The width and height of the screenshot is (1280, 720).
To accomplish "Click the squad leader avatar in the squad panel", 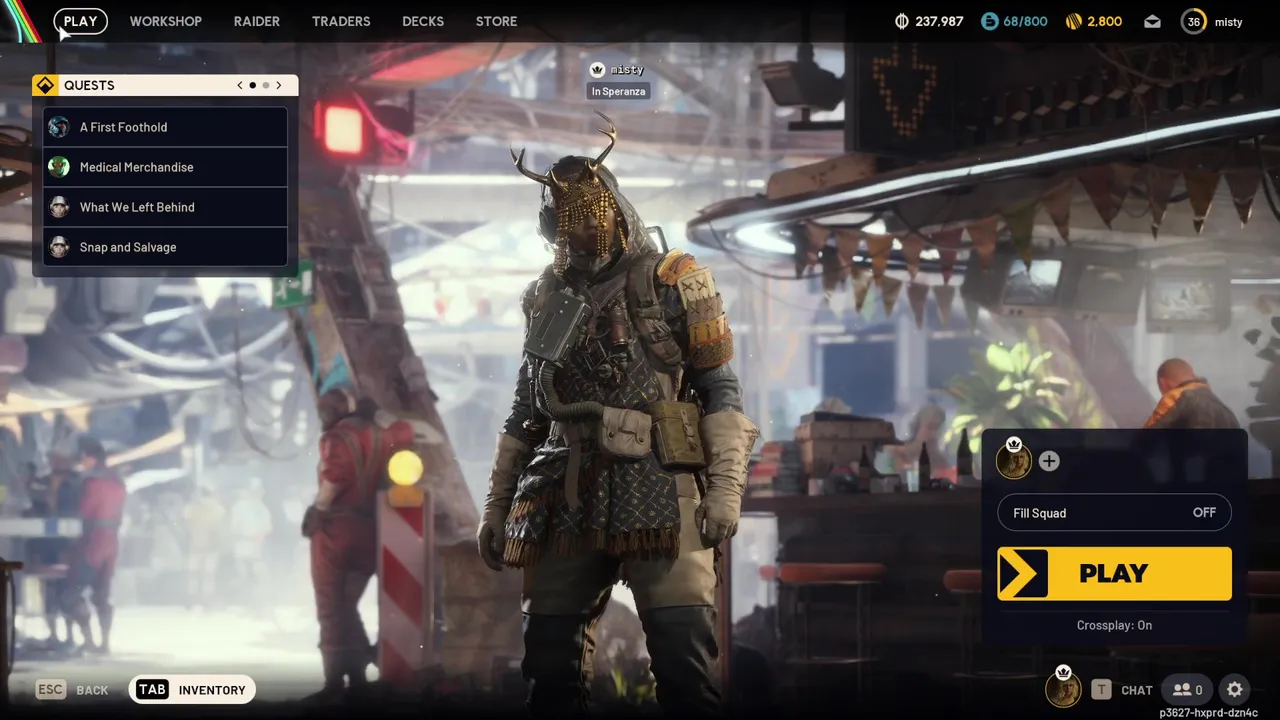I will [x=1014, y=461].
